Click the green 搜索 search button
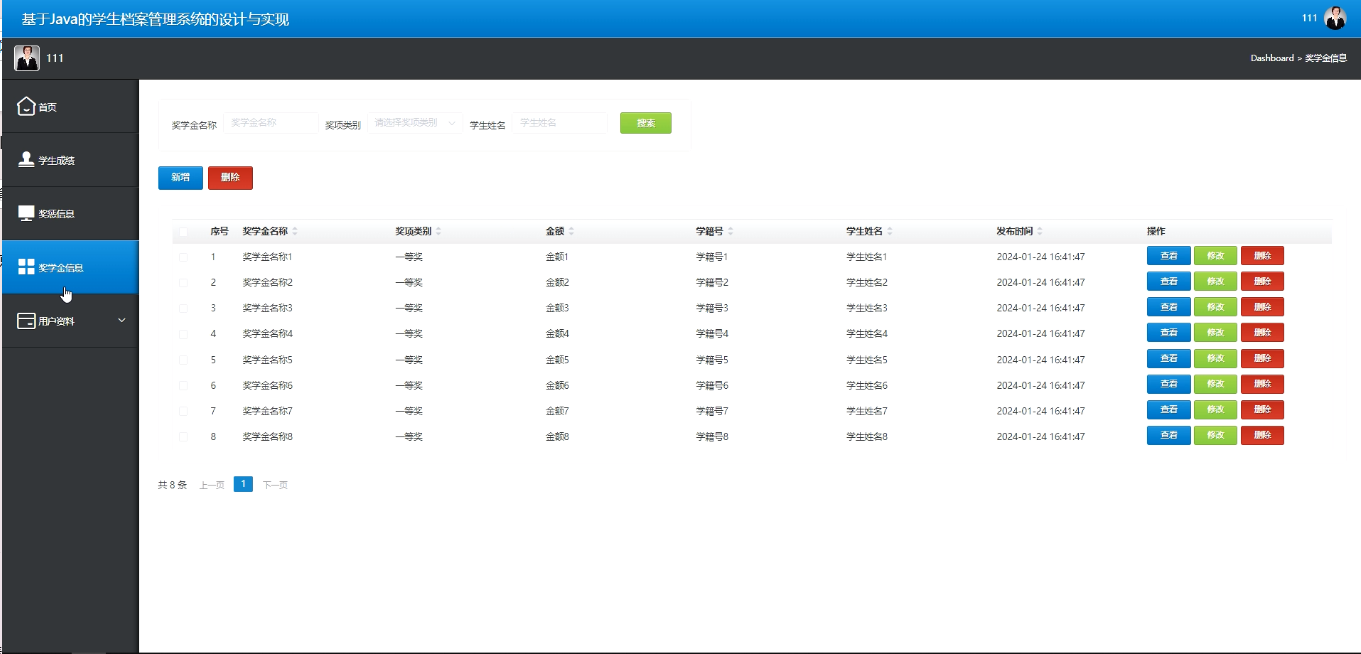The image size is (1361, 654). pos(646,123)
